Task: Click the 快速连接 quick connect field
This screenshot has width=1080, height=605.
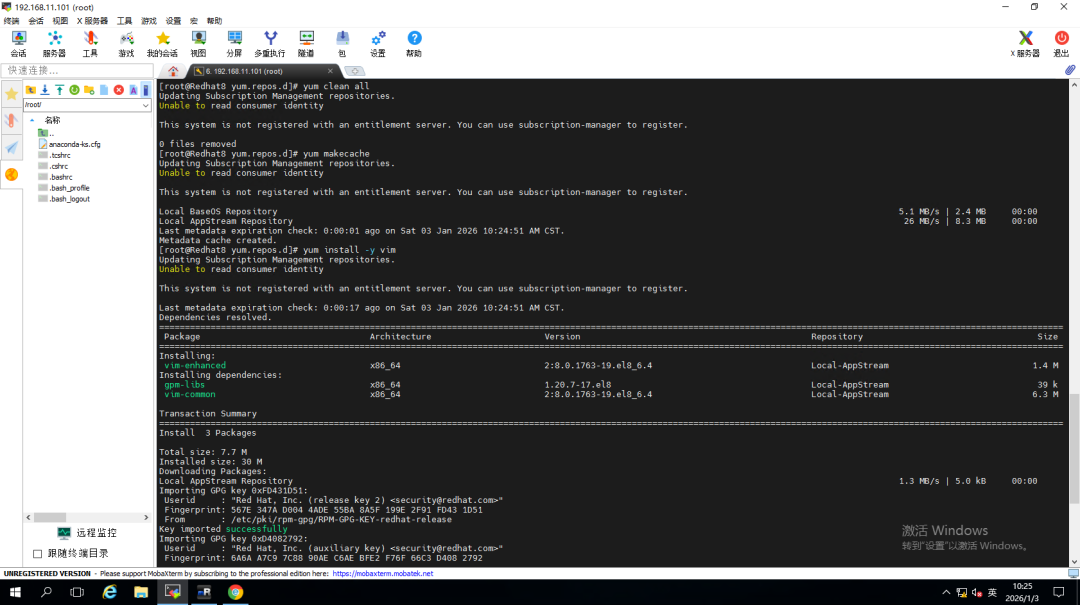Action: point(77,70)
